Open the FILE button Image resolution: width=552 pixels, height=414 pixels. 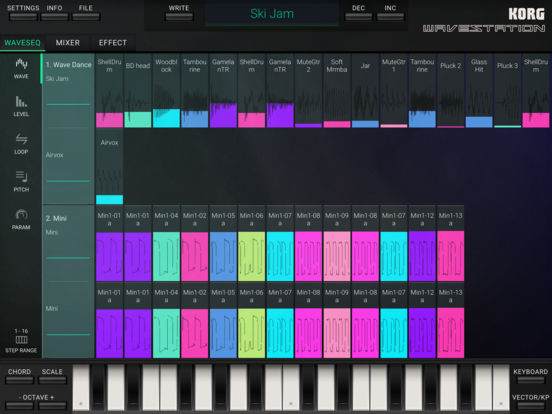(x=86, y=12)
